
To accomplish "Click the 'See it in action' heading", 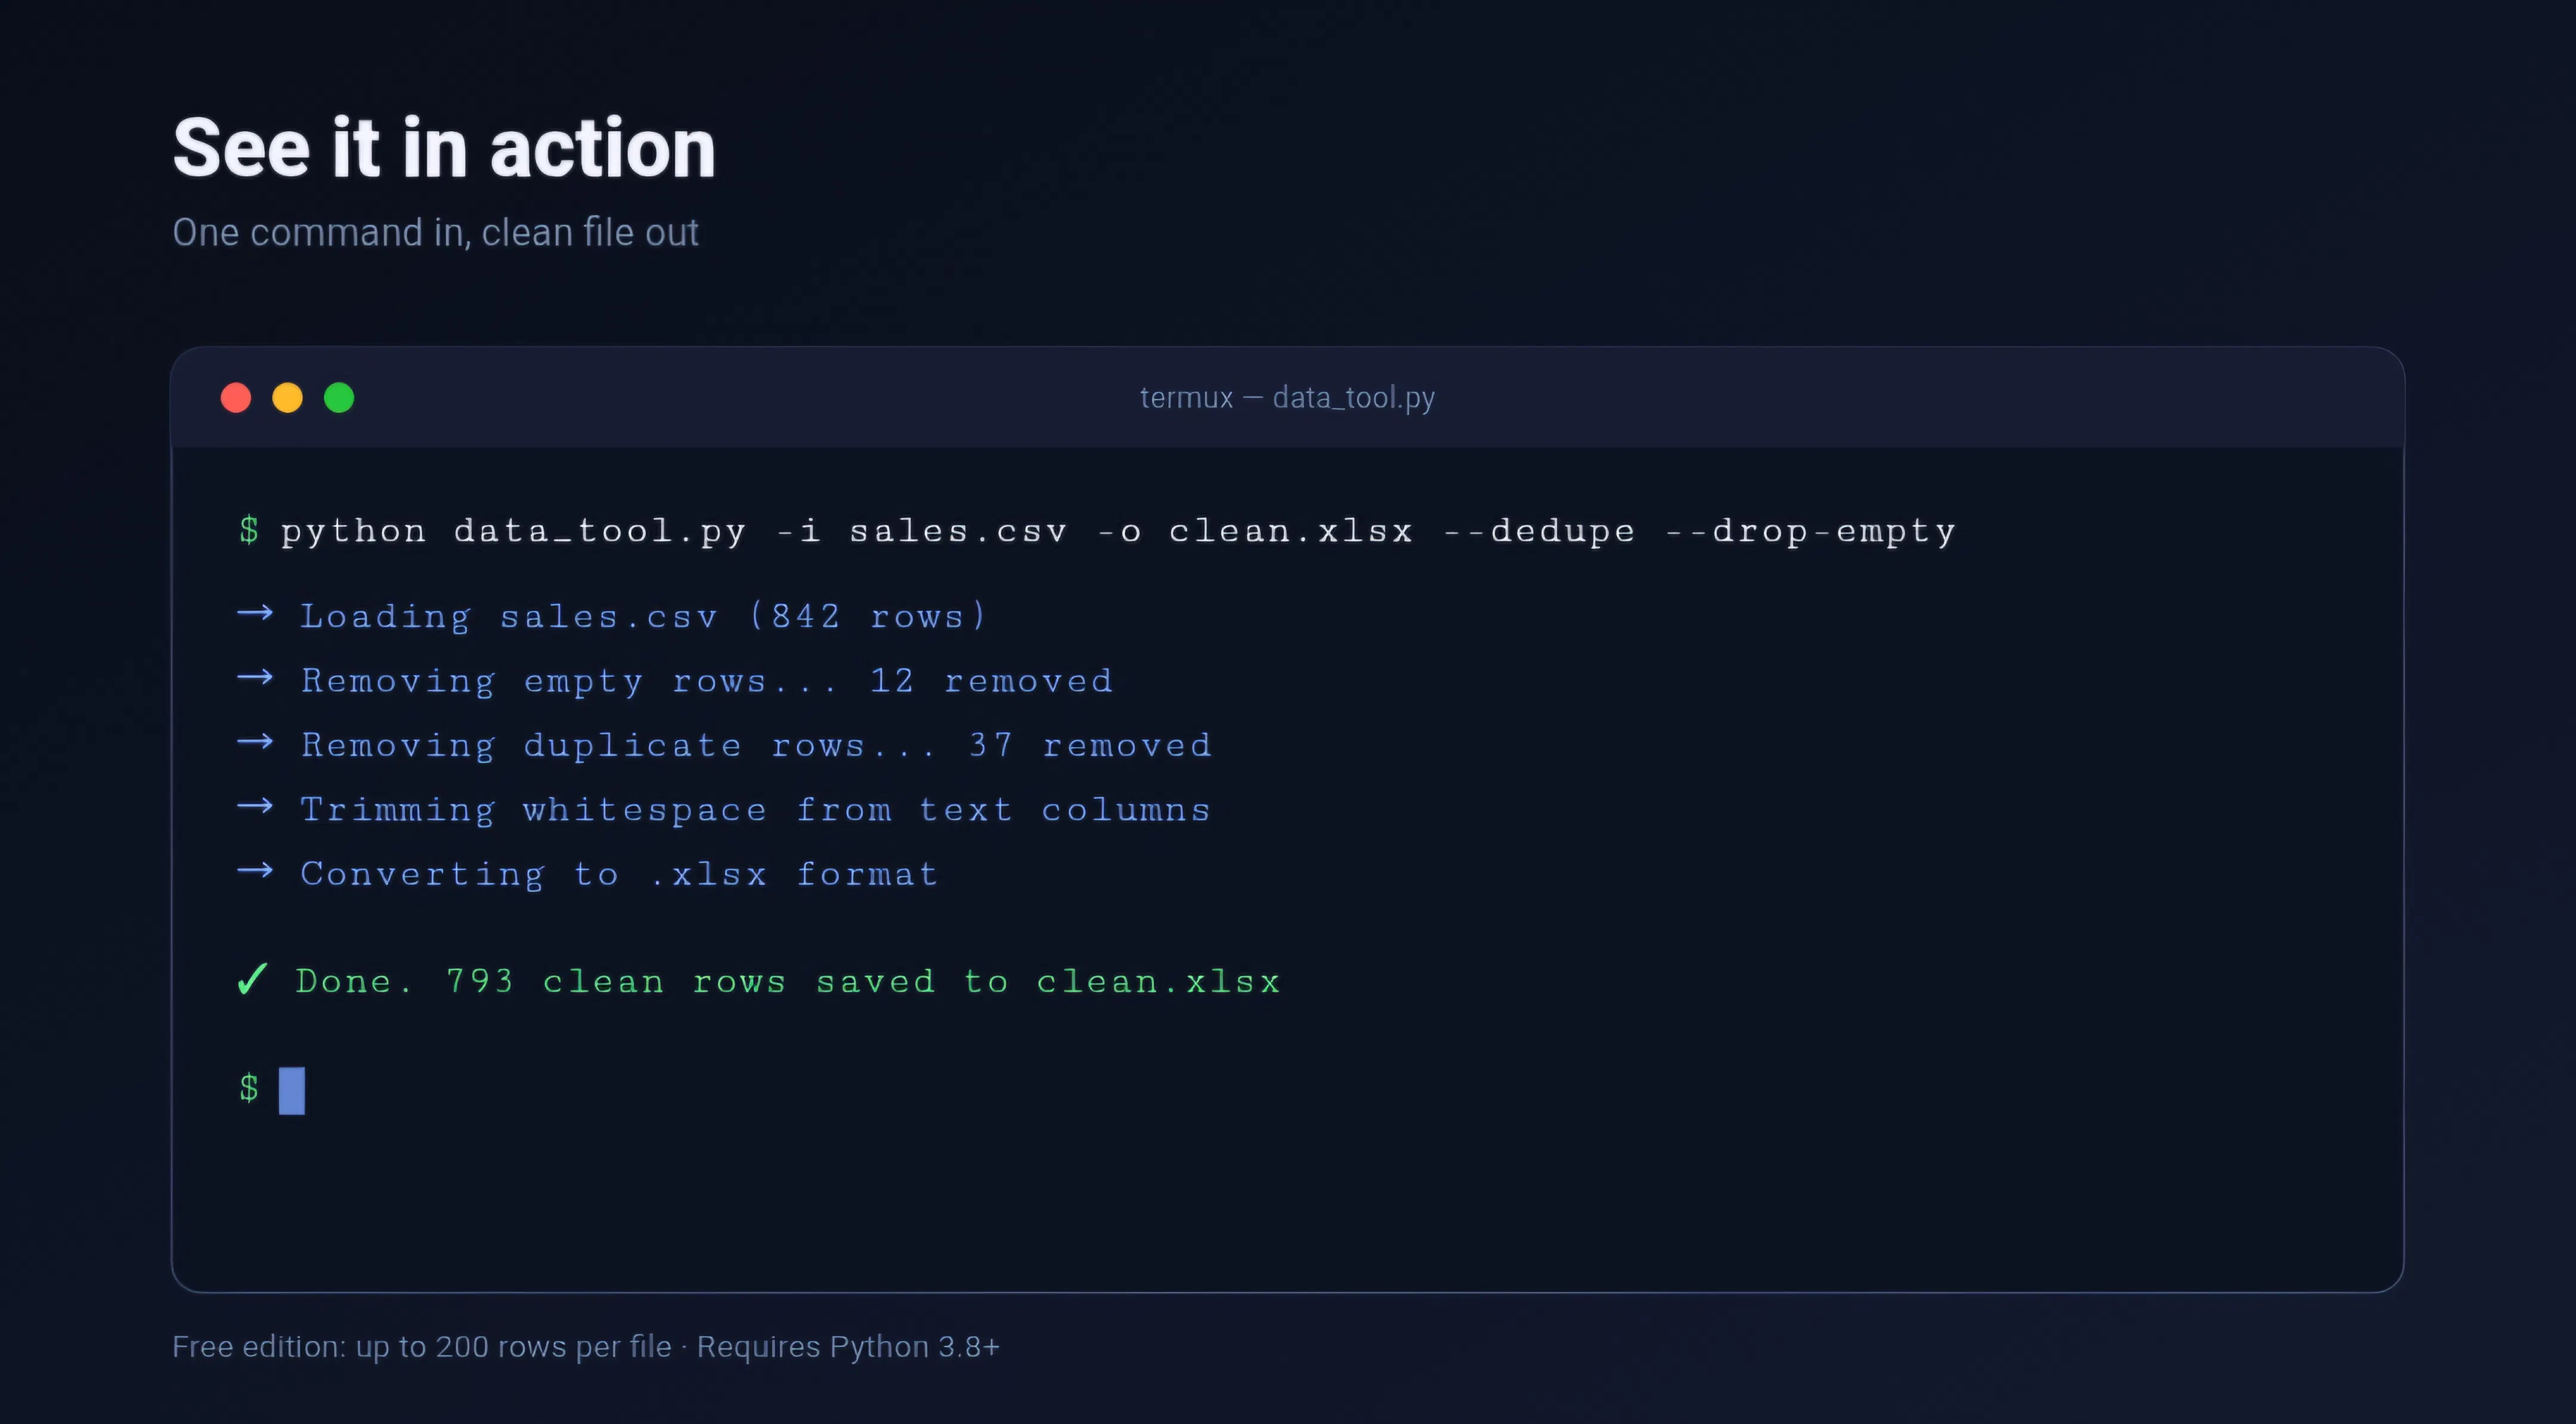I will coord(445,148).
